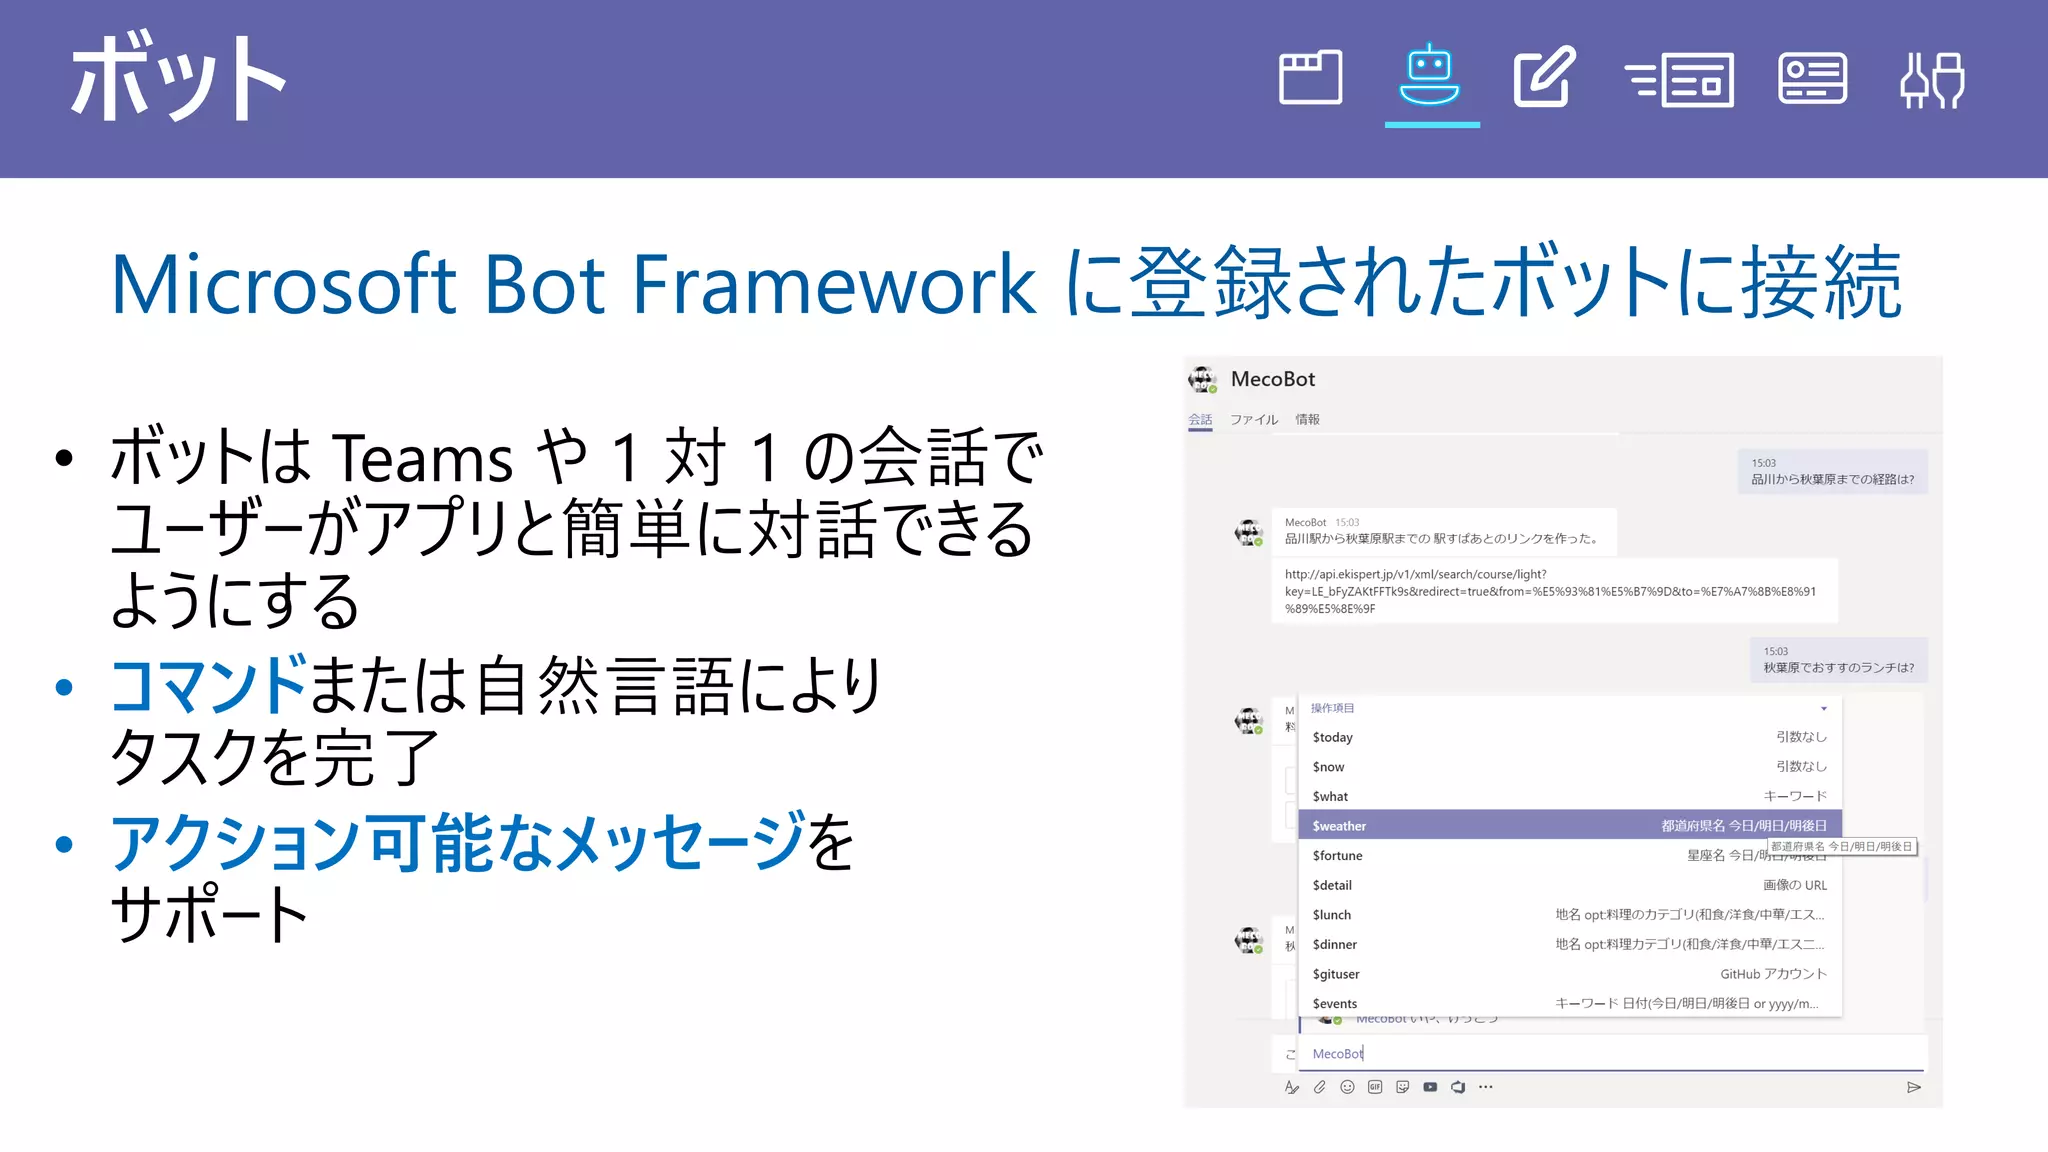Choose the $what command
This screenshot has height=1152, width=2048.
pos(1570,797)
